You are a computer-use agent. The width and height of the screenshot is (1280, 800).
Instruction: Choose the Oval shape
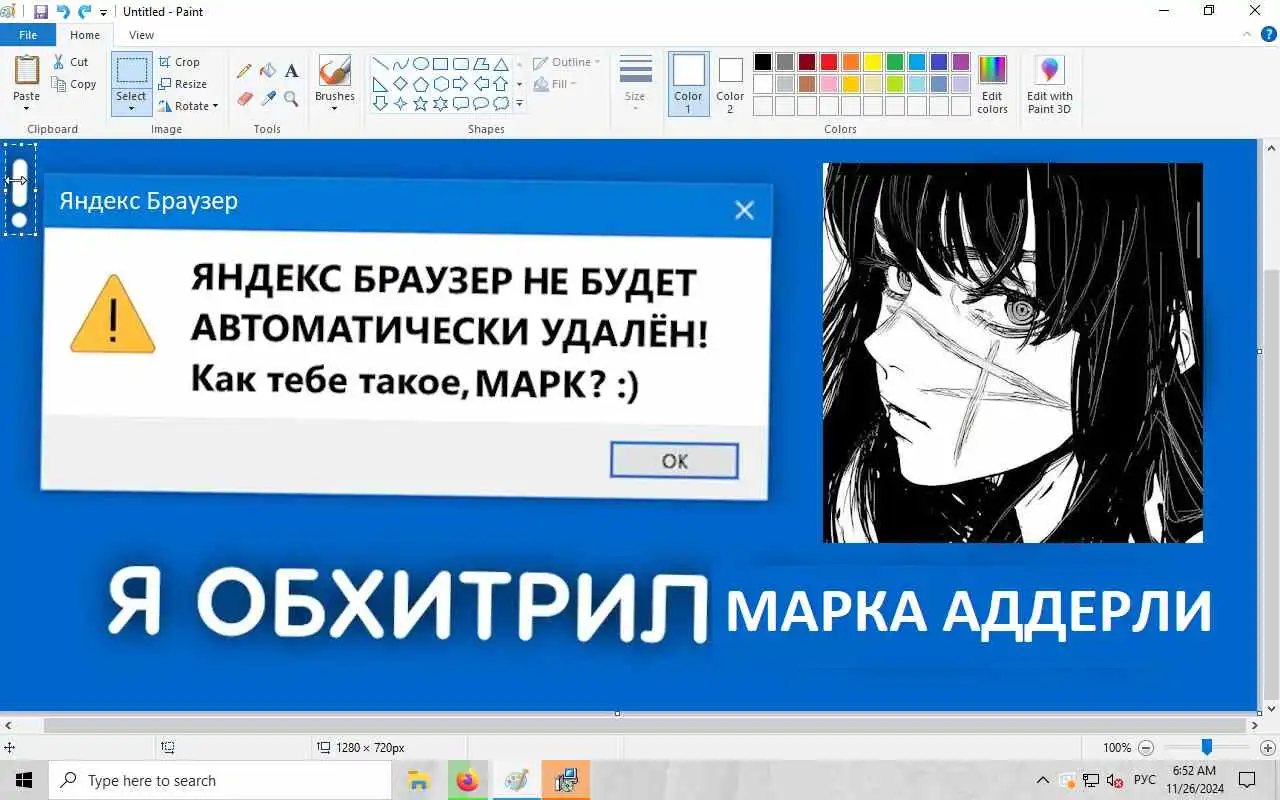(420, 64)
